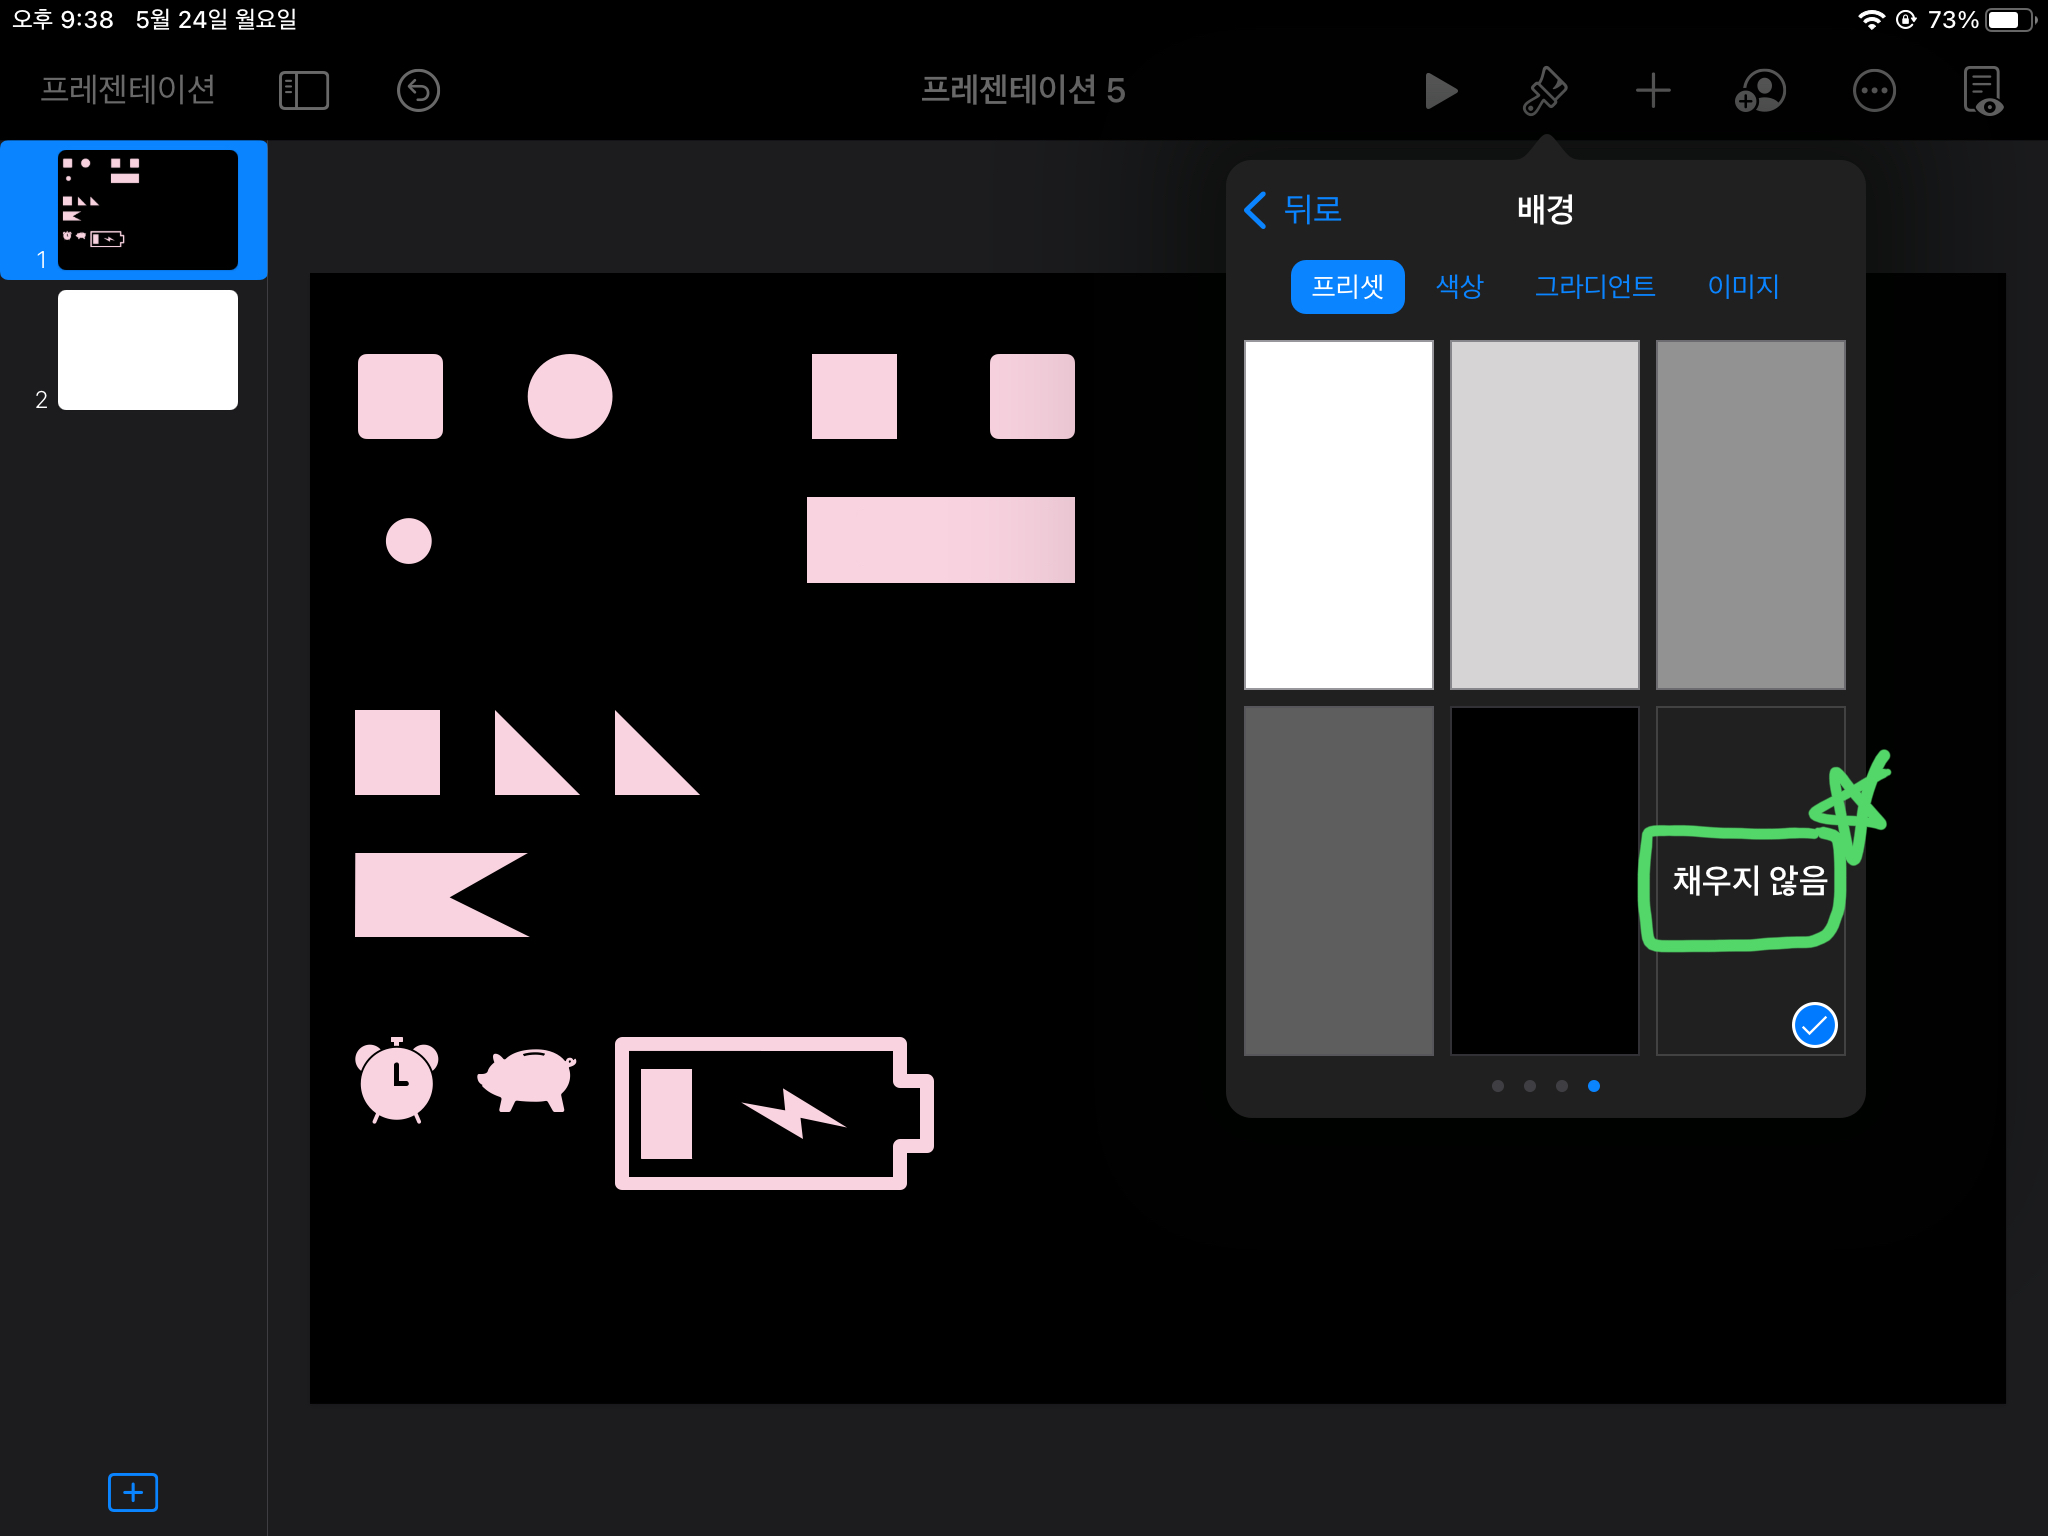
Task: Return to 프레젠테이션 document manager
Action: point(128,90)
